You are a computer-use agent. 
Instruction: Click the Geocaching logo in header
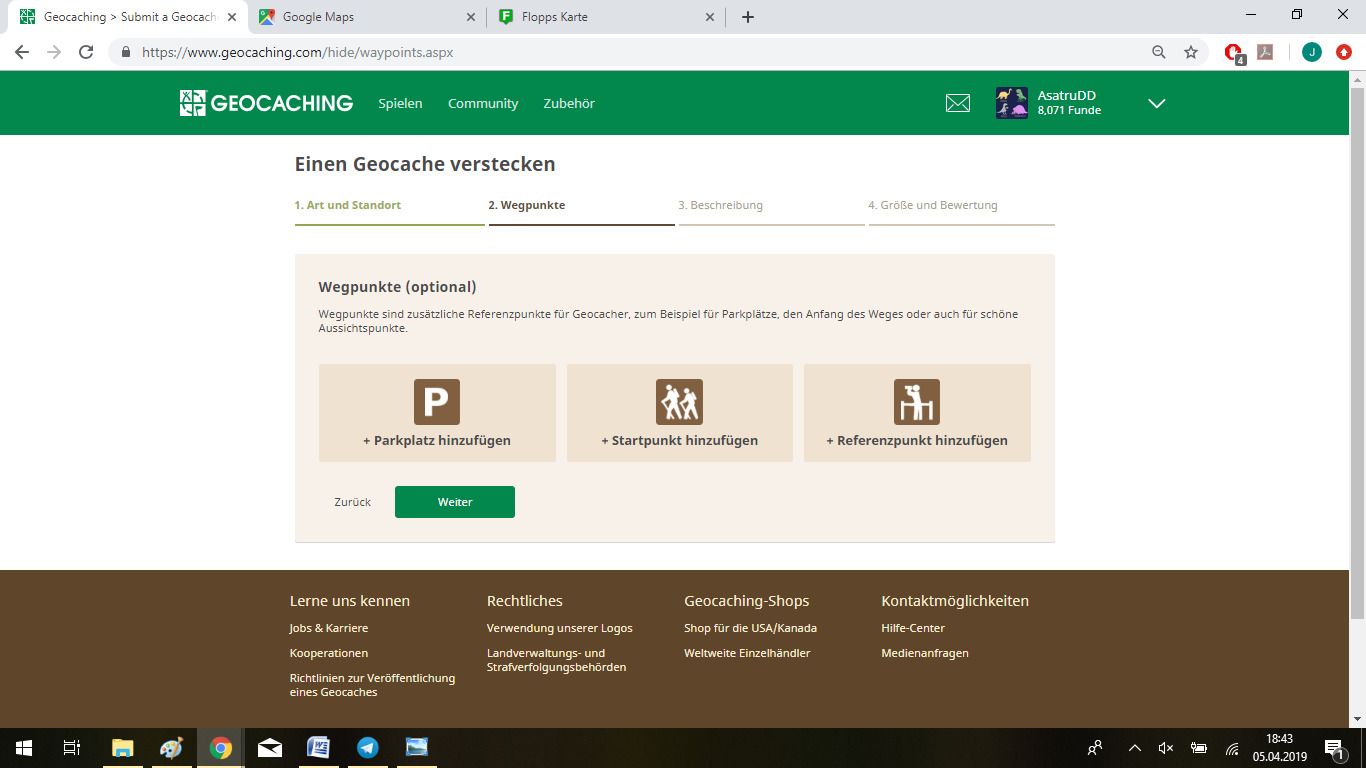pos(266,103)
